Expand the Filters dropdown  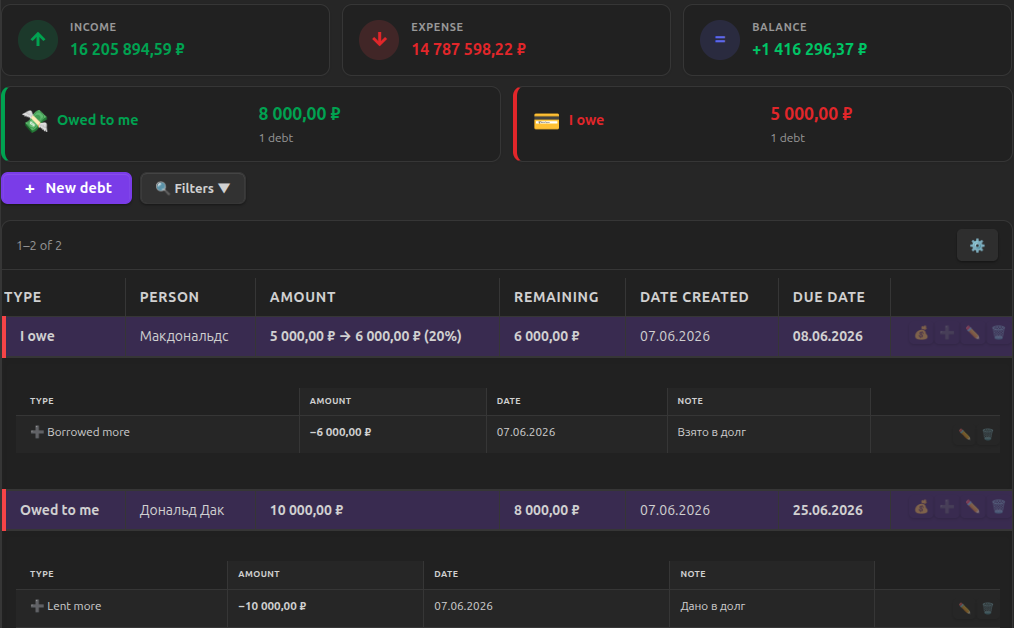point(193,188)
